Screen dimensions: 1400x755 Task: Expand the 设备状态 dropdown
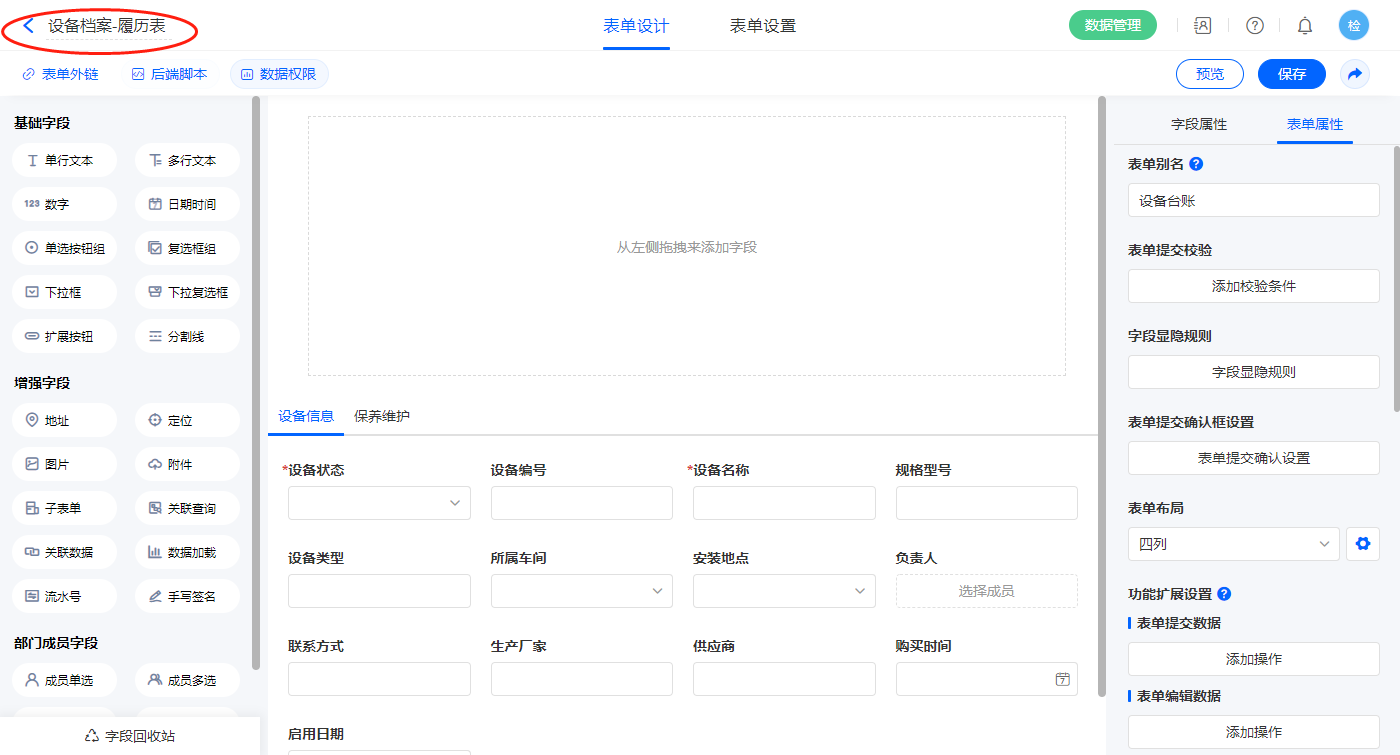379,503
